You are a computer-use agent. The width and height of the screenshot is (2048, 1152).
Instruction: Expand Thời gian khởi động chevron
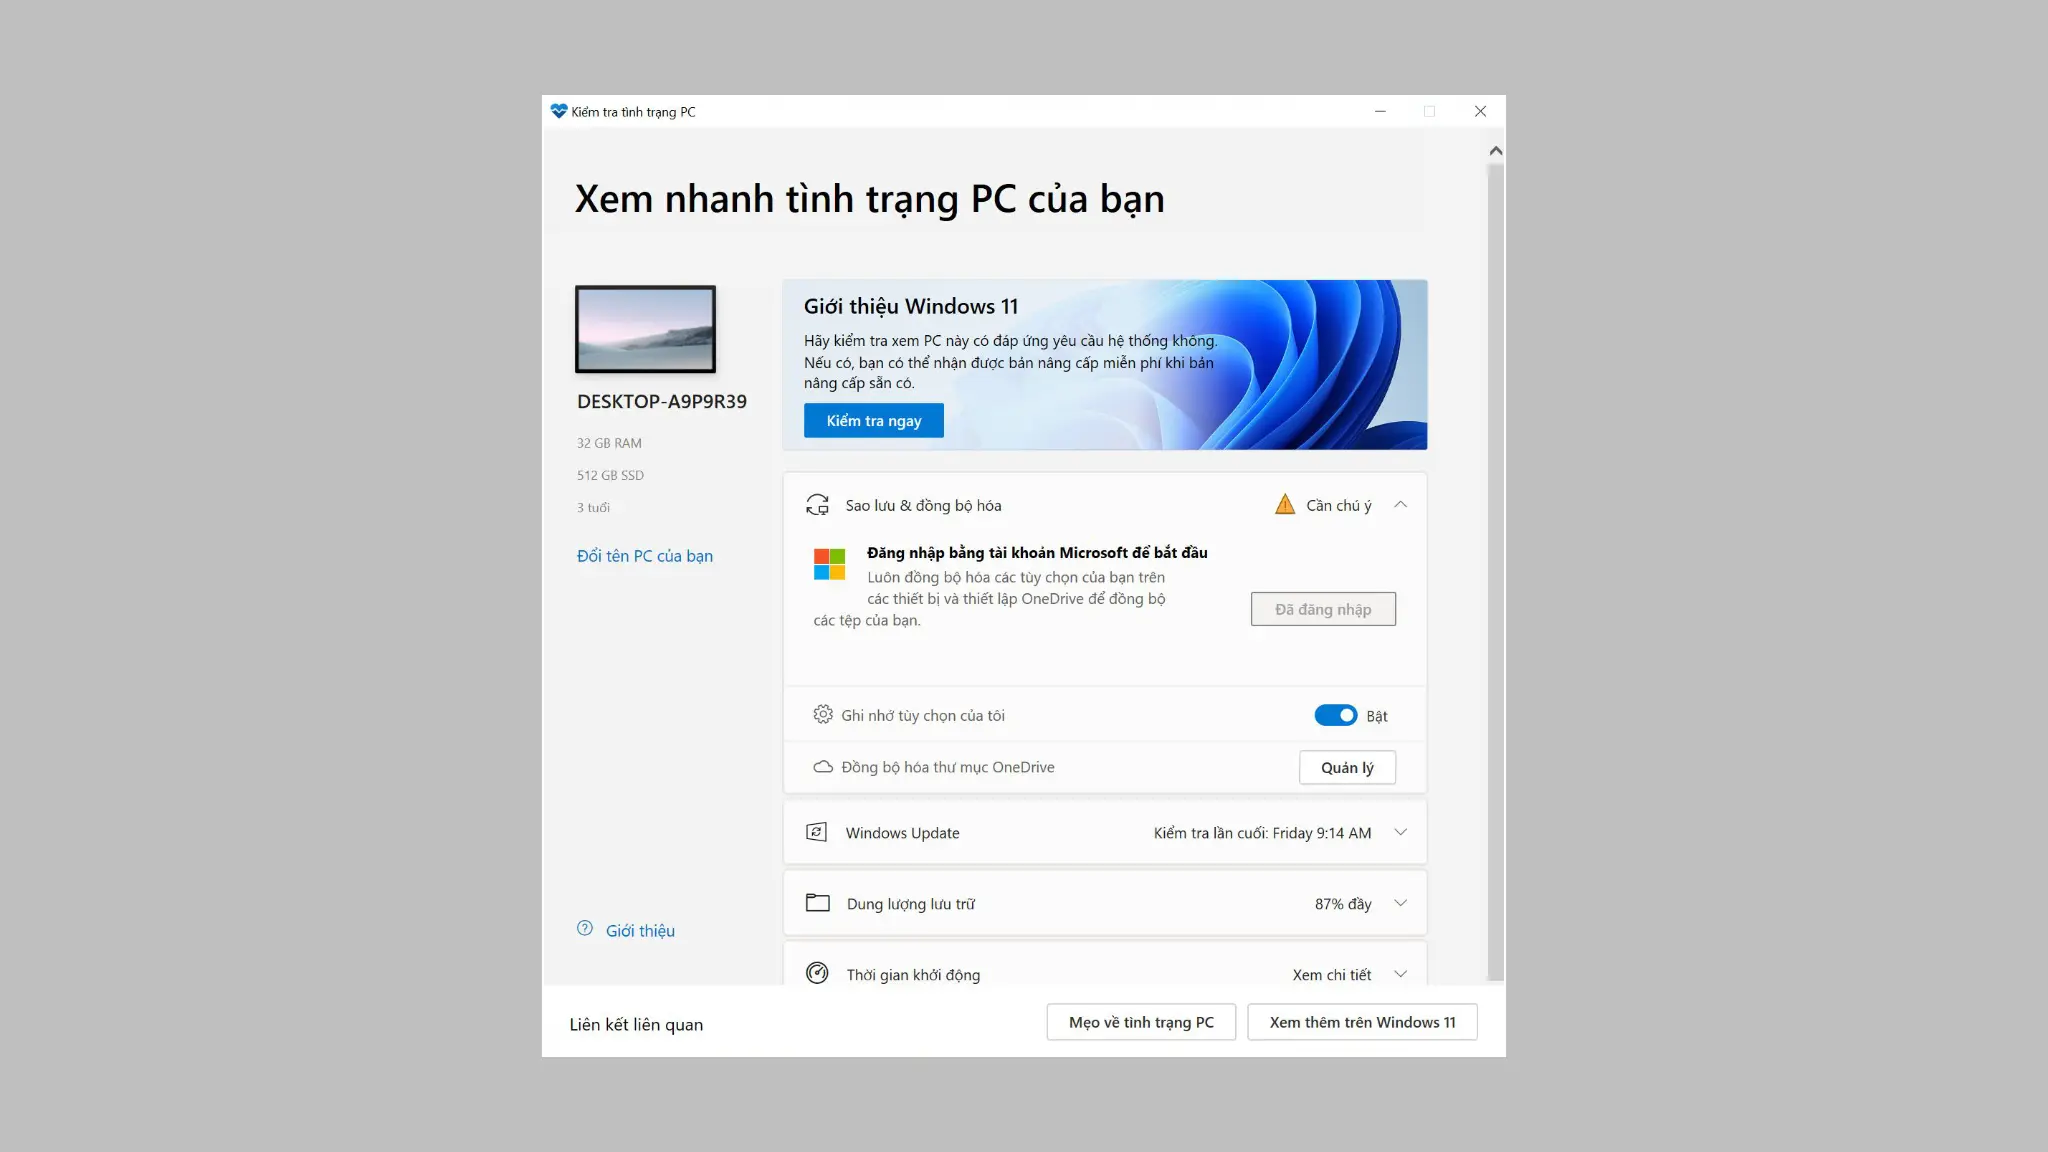pyautogui.click(x=1400, y=974)
